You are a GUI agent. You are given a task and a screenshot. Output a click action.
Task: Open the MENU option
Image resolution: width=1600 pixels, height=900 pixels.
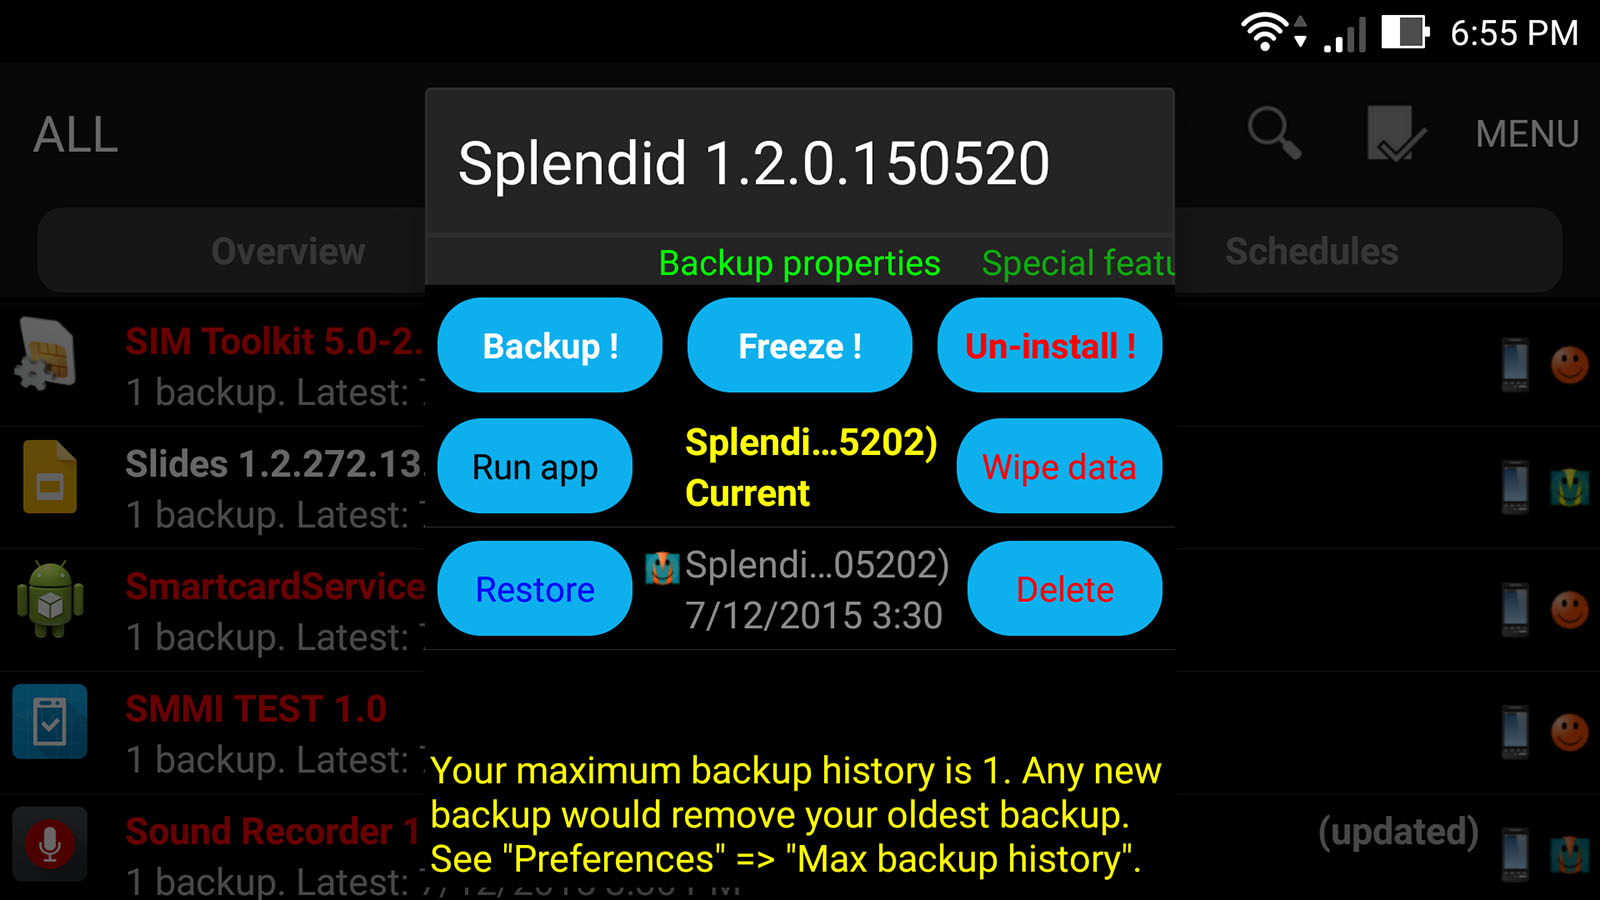(1527, 134)
